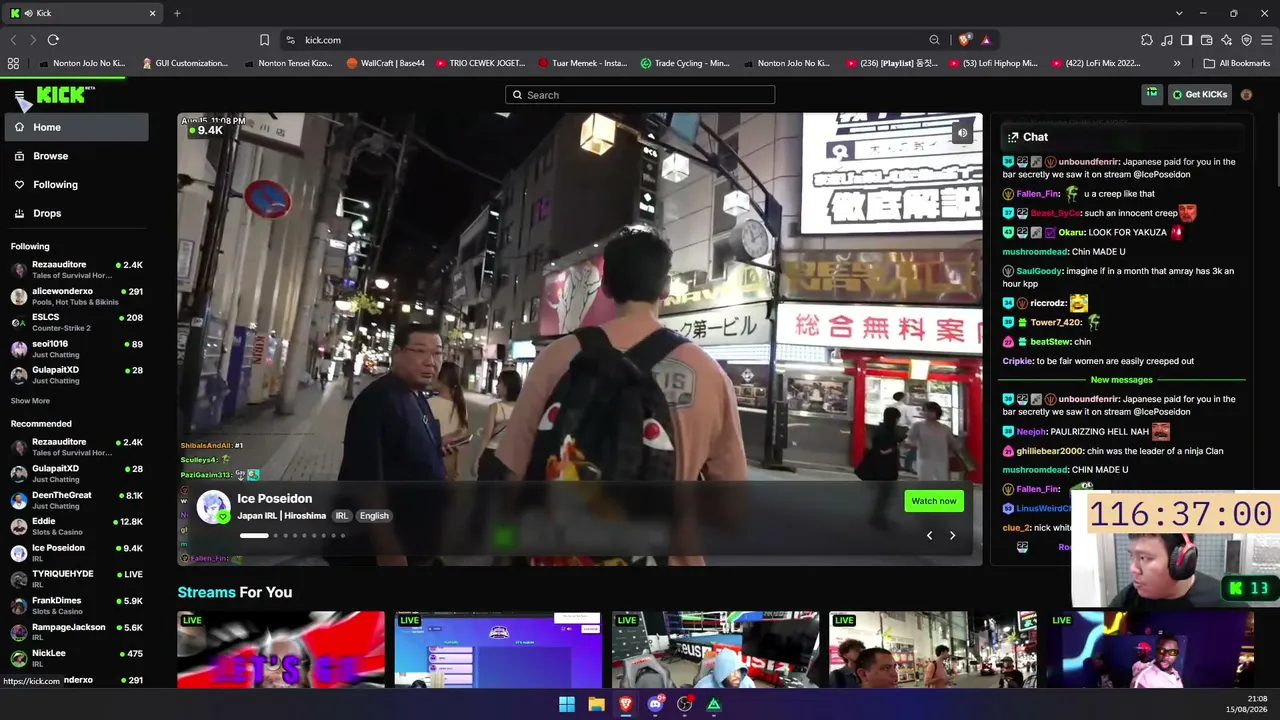Click the Watch now button
1280x720 pixels.
point(934,501)
